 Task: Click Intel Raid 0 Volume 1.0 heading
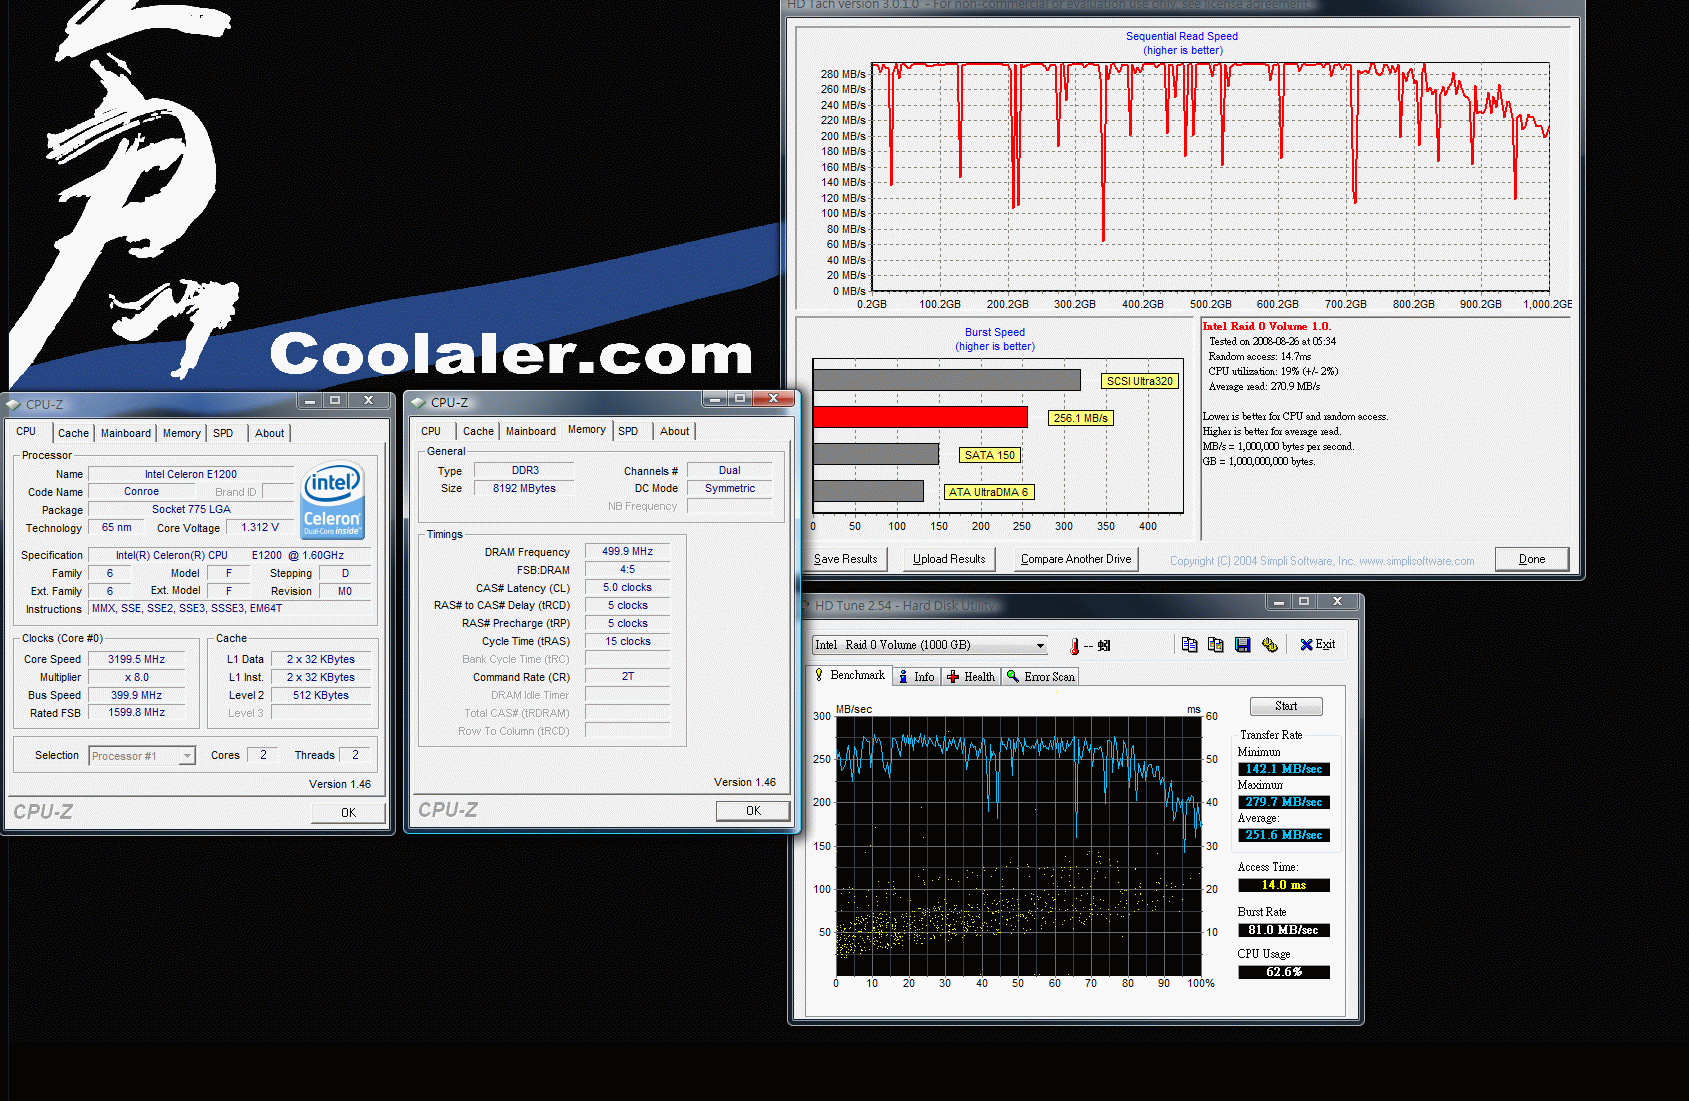point(1266,326)
